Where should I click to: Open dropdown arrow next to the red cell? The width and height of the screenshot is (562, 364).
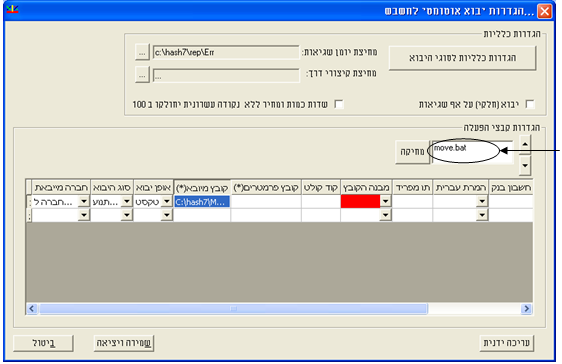pos(385,201)
